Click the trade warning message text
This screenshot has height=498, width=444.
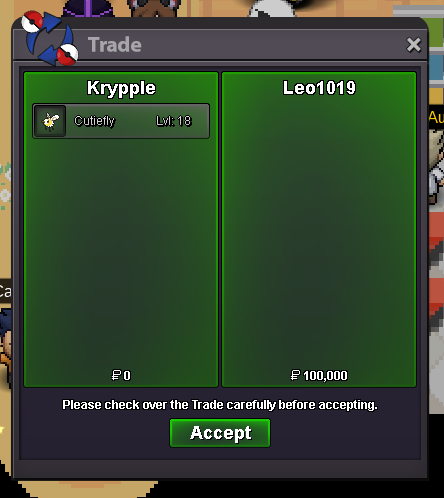pos(220,405)
